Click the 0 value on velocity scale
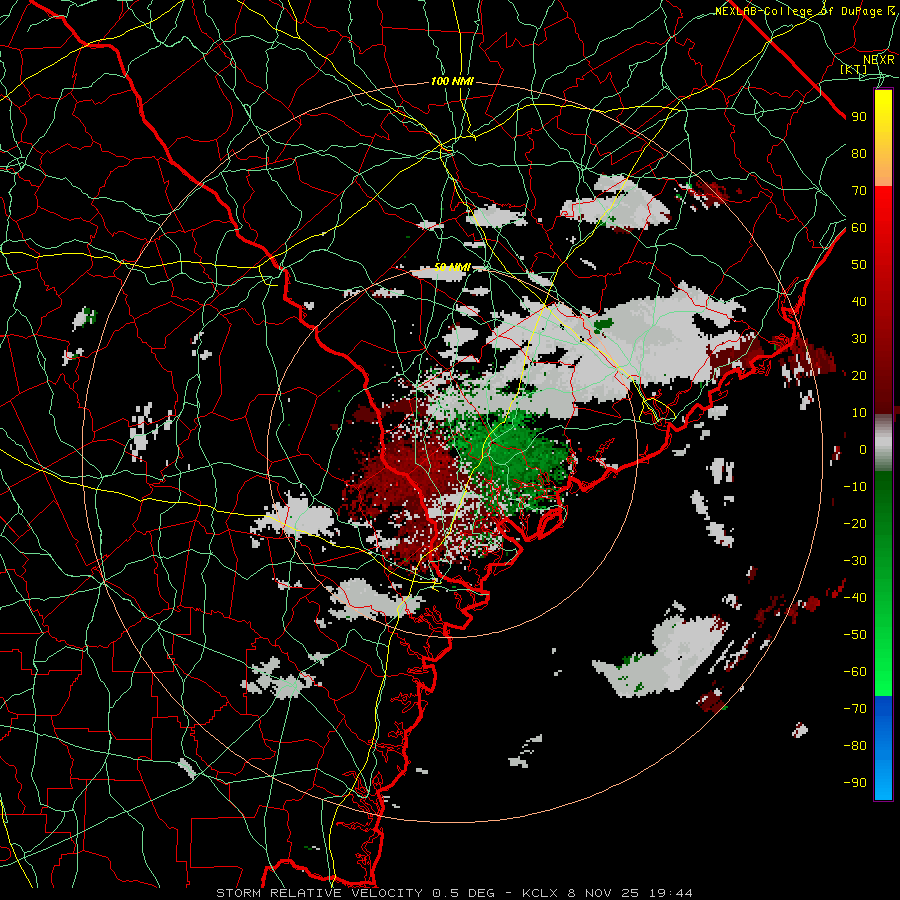This screenshot has height=900, width=900. point(863,449)
